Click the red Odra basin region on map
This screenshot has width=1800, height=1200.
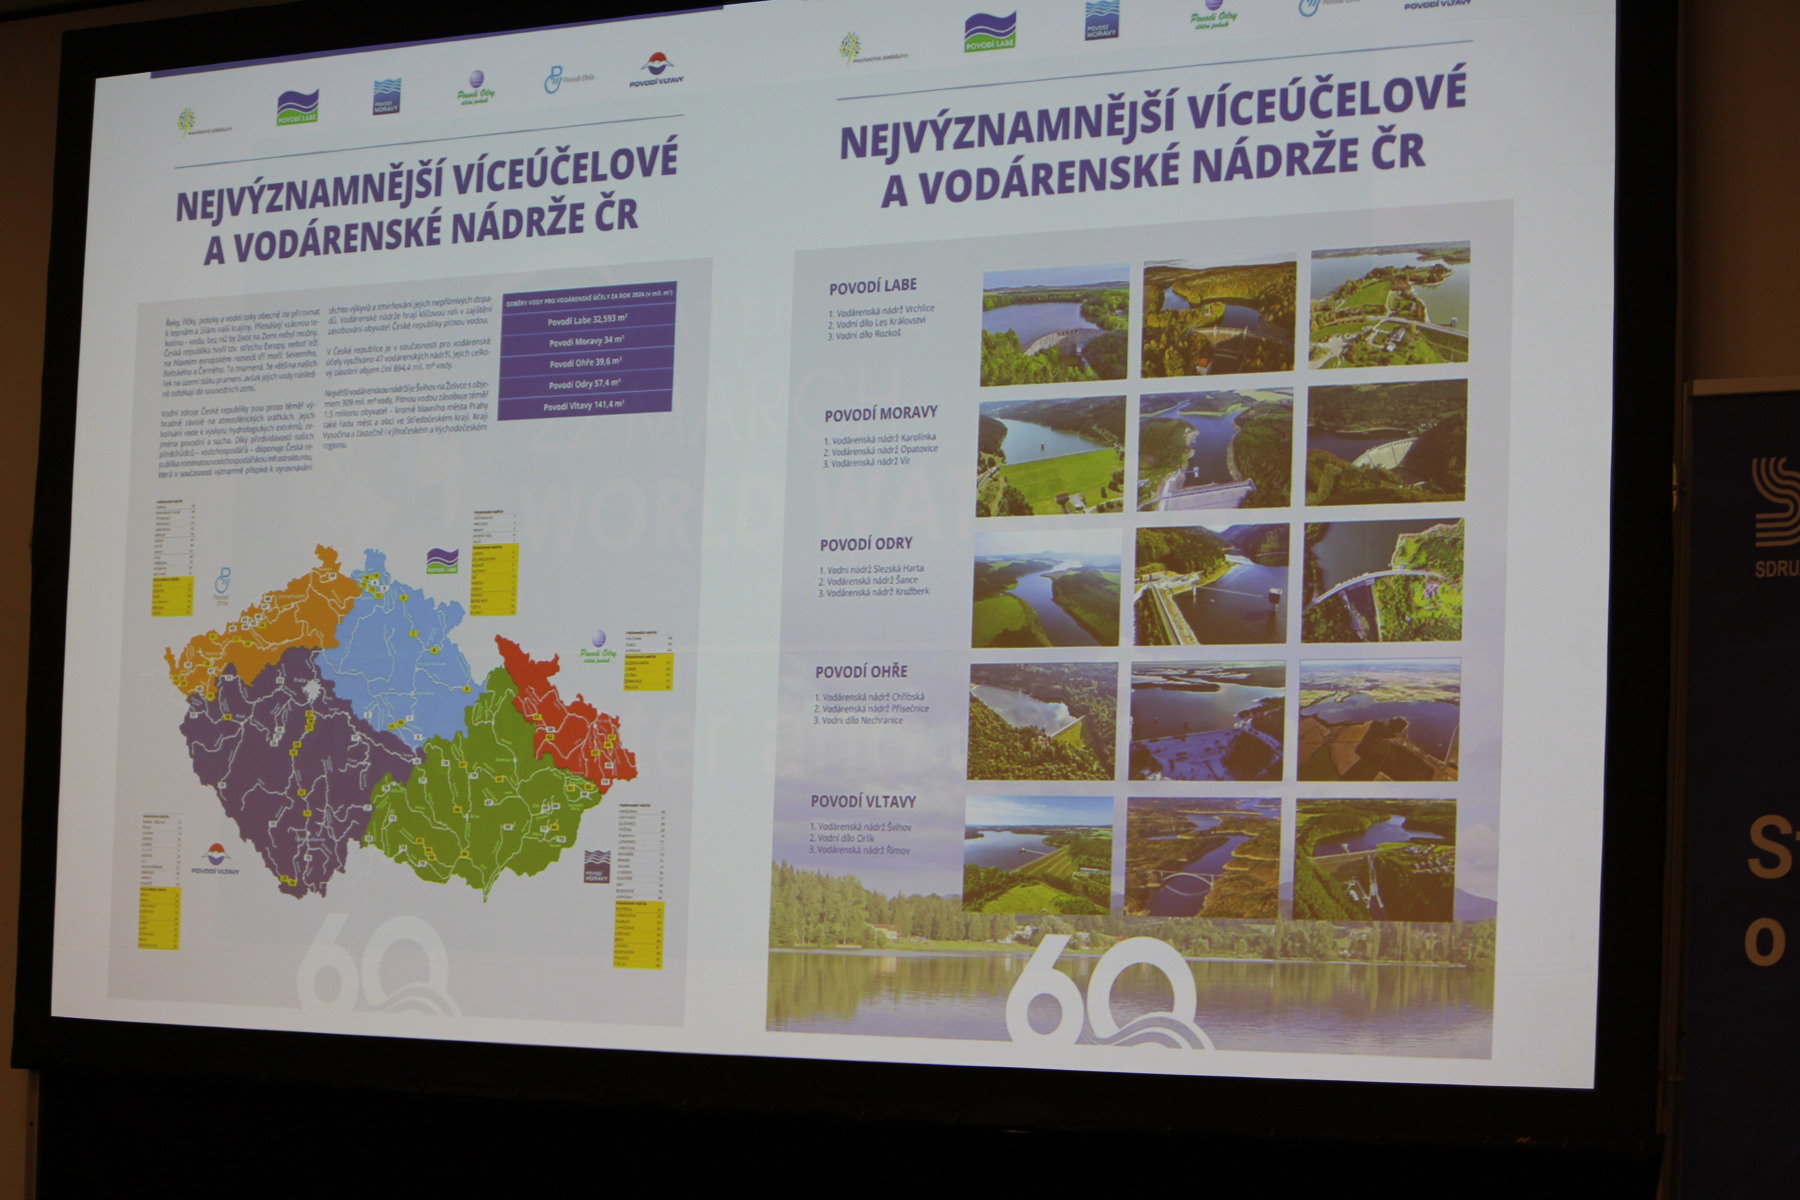560,710
